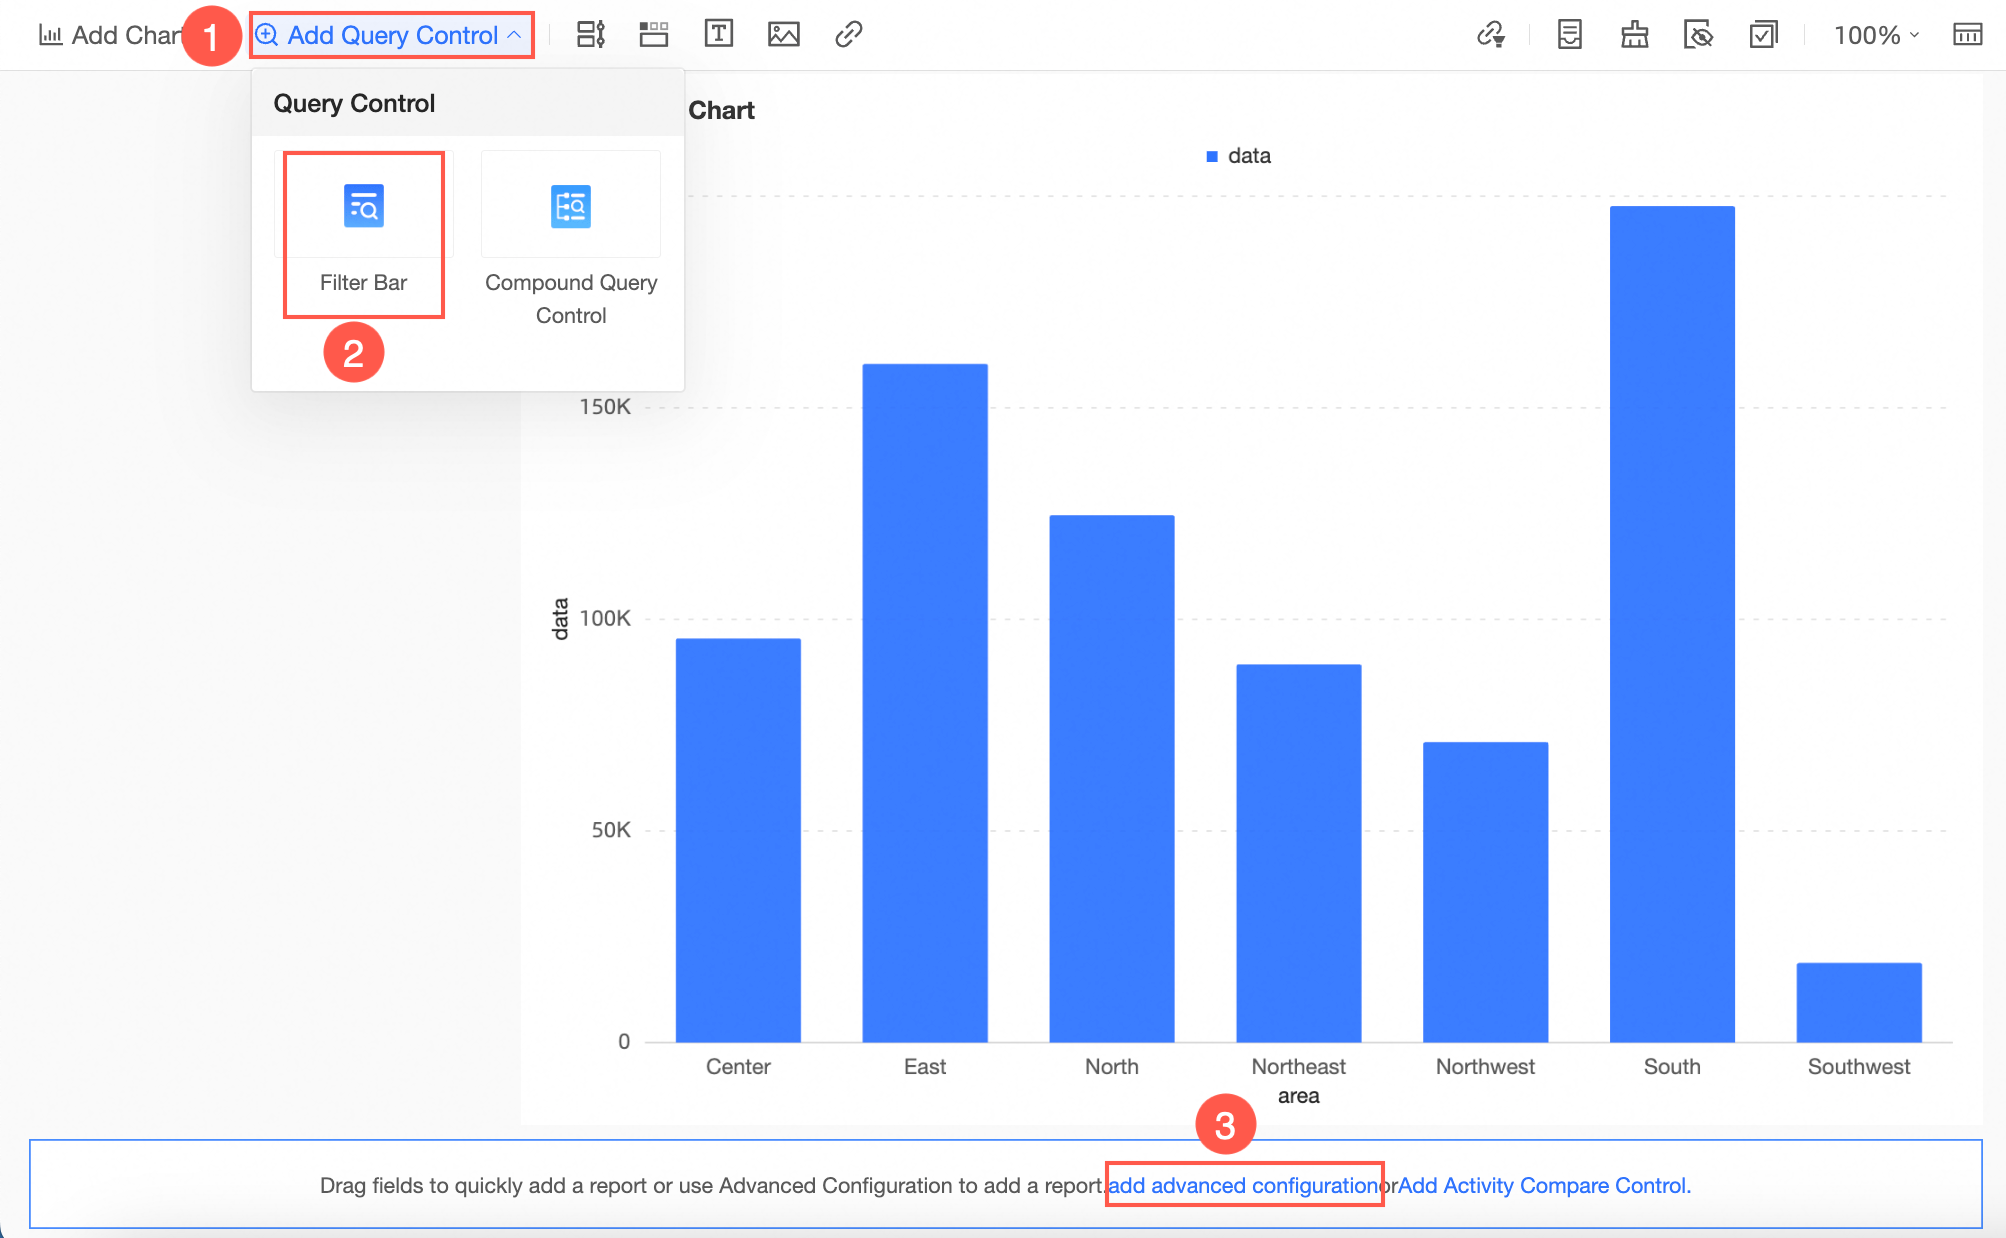Click the checkbox icon in toolbar
The height and width of the screenshot is (1238, 2006).
click(x=1763, y=35)
